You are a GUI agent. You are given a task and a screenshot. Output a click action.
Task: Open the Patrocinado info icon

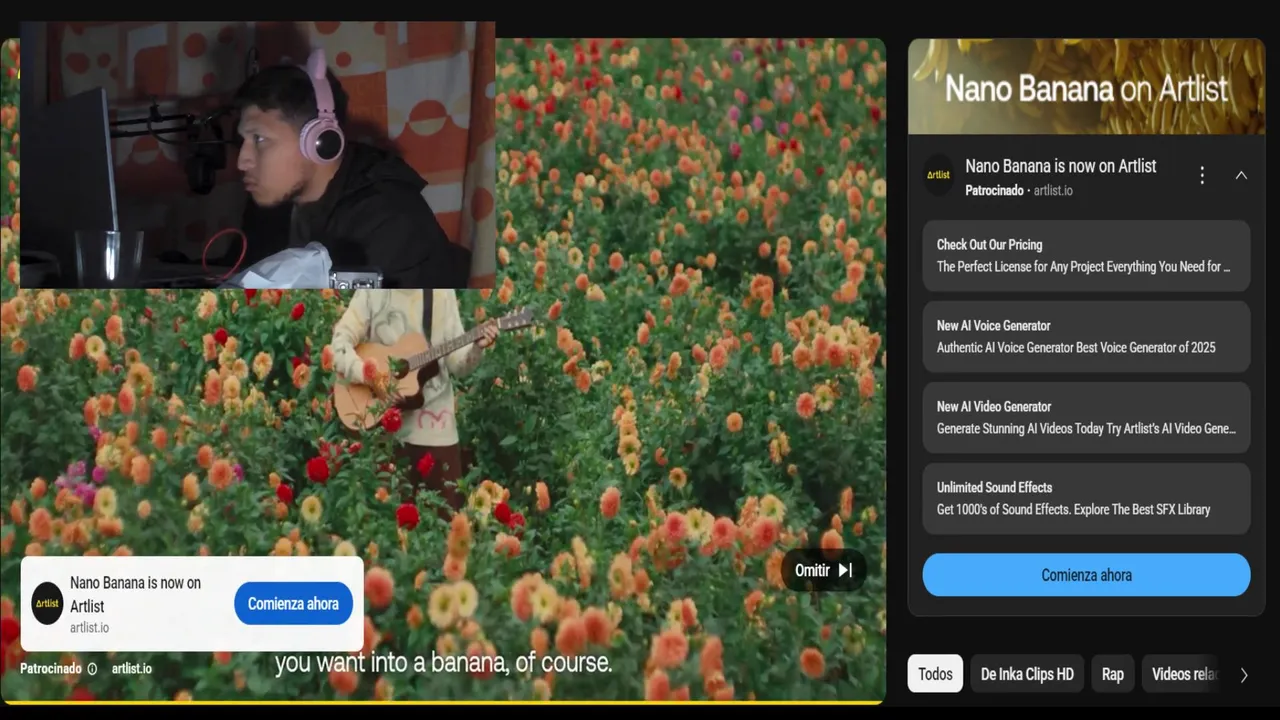92,669
